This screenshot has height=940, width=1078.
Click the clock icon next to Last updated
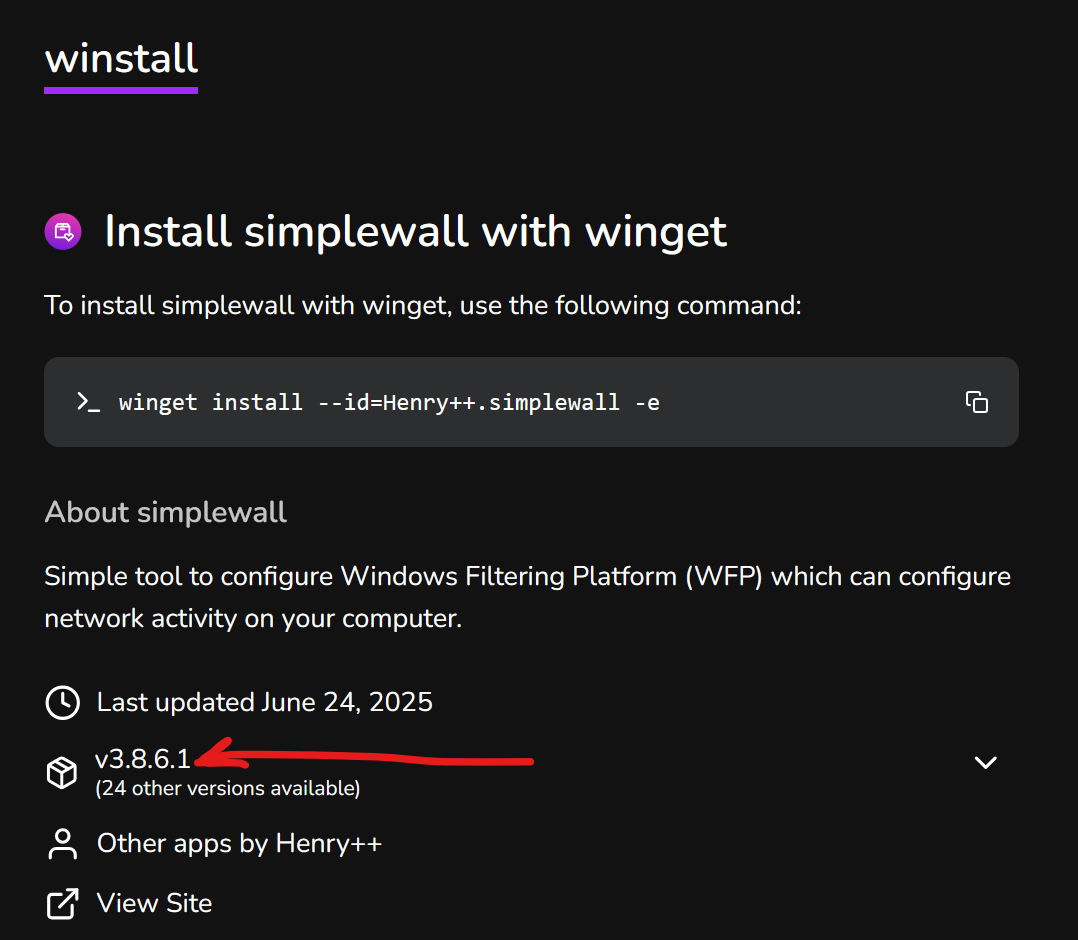pyautogui.click(x=62, y=703)
